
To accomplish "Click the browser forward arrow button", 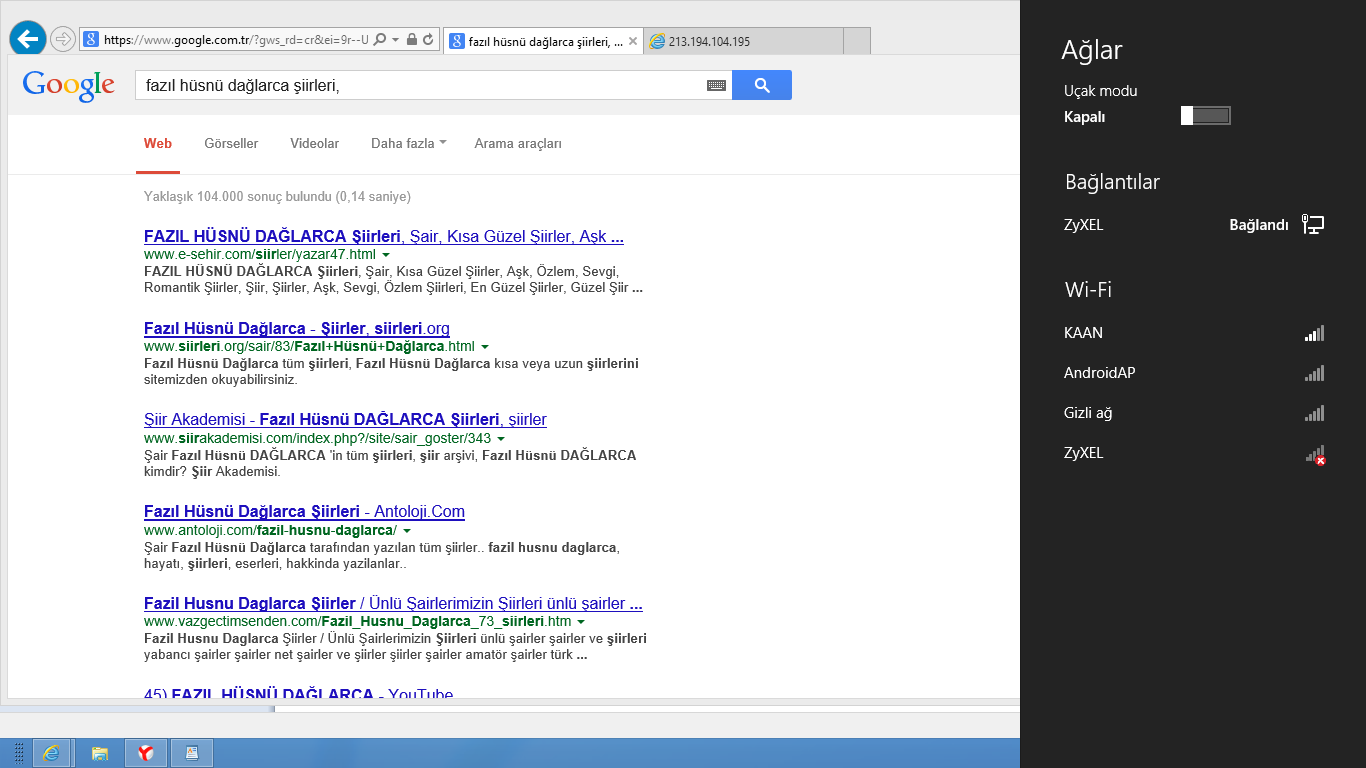I will click(63, 39).
